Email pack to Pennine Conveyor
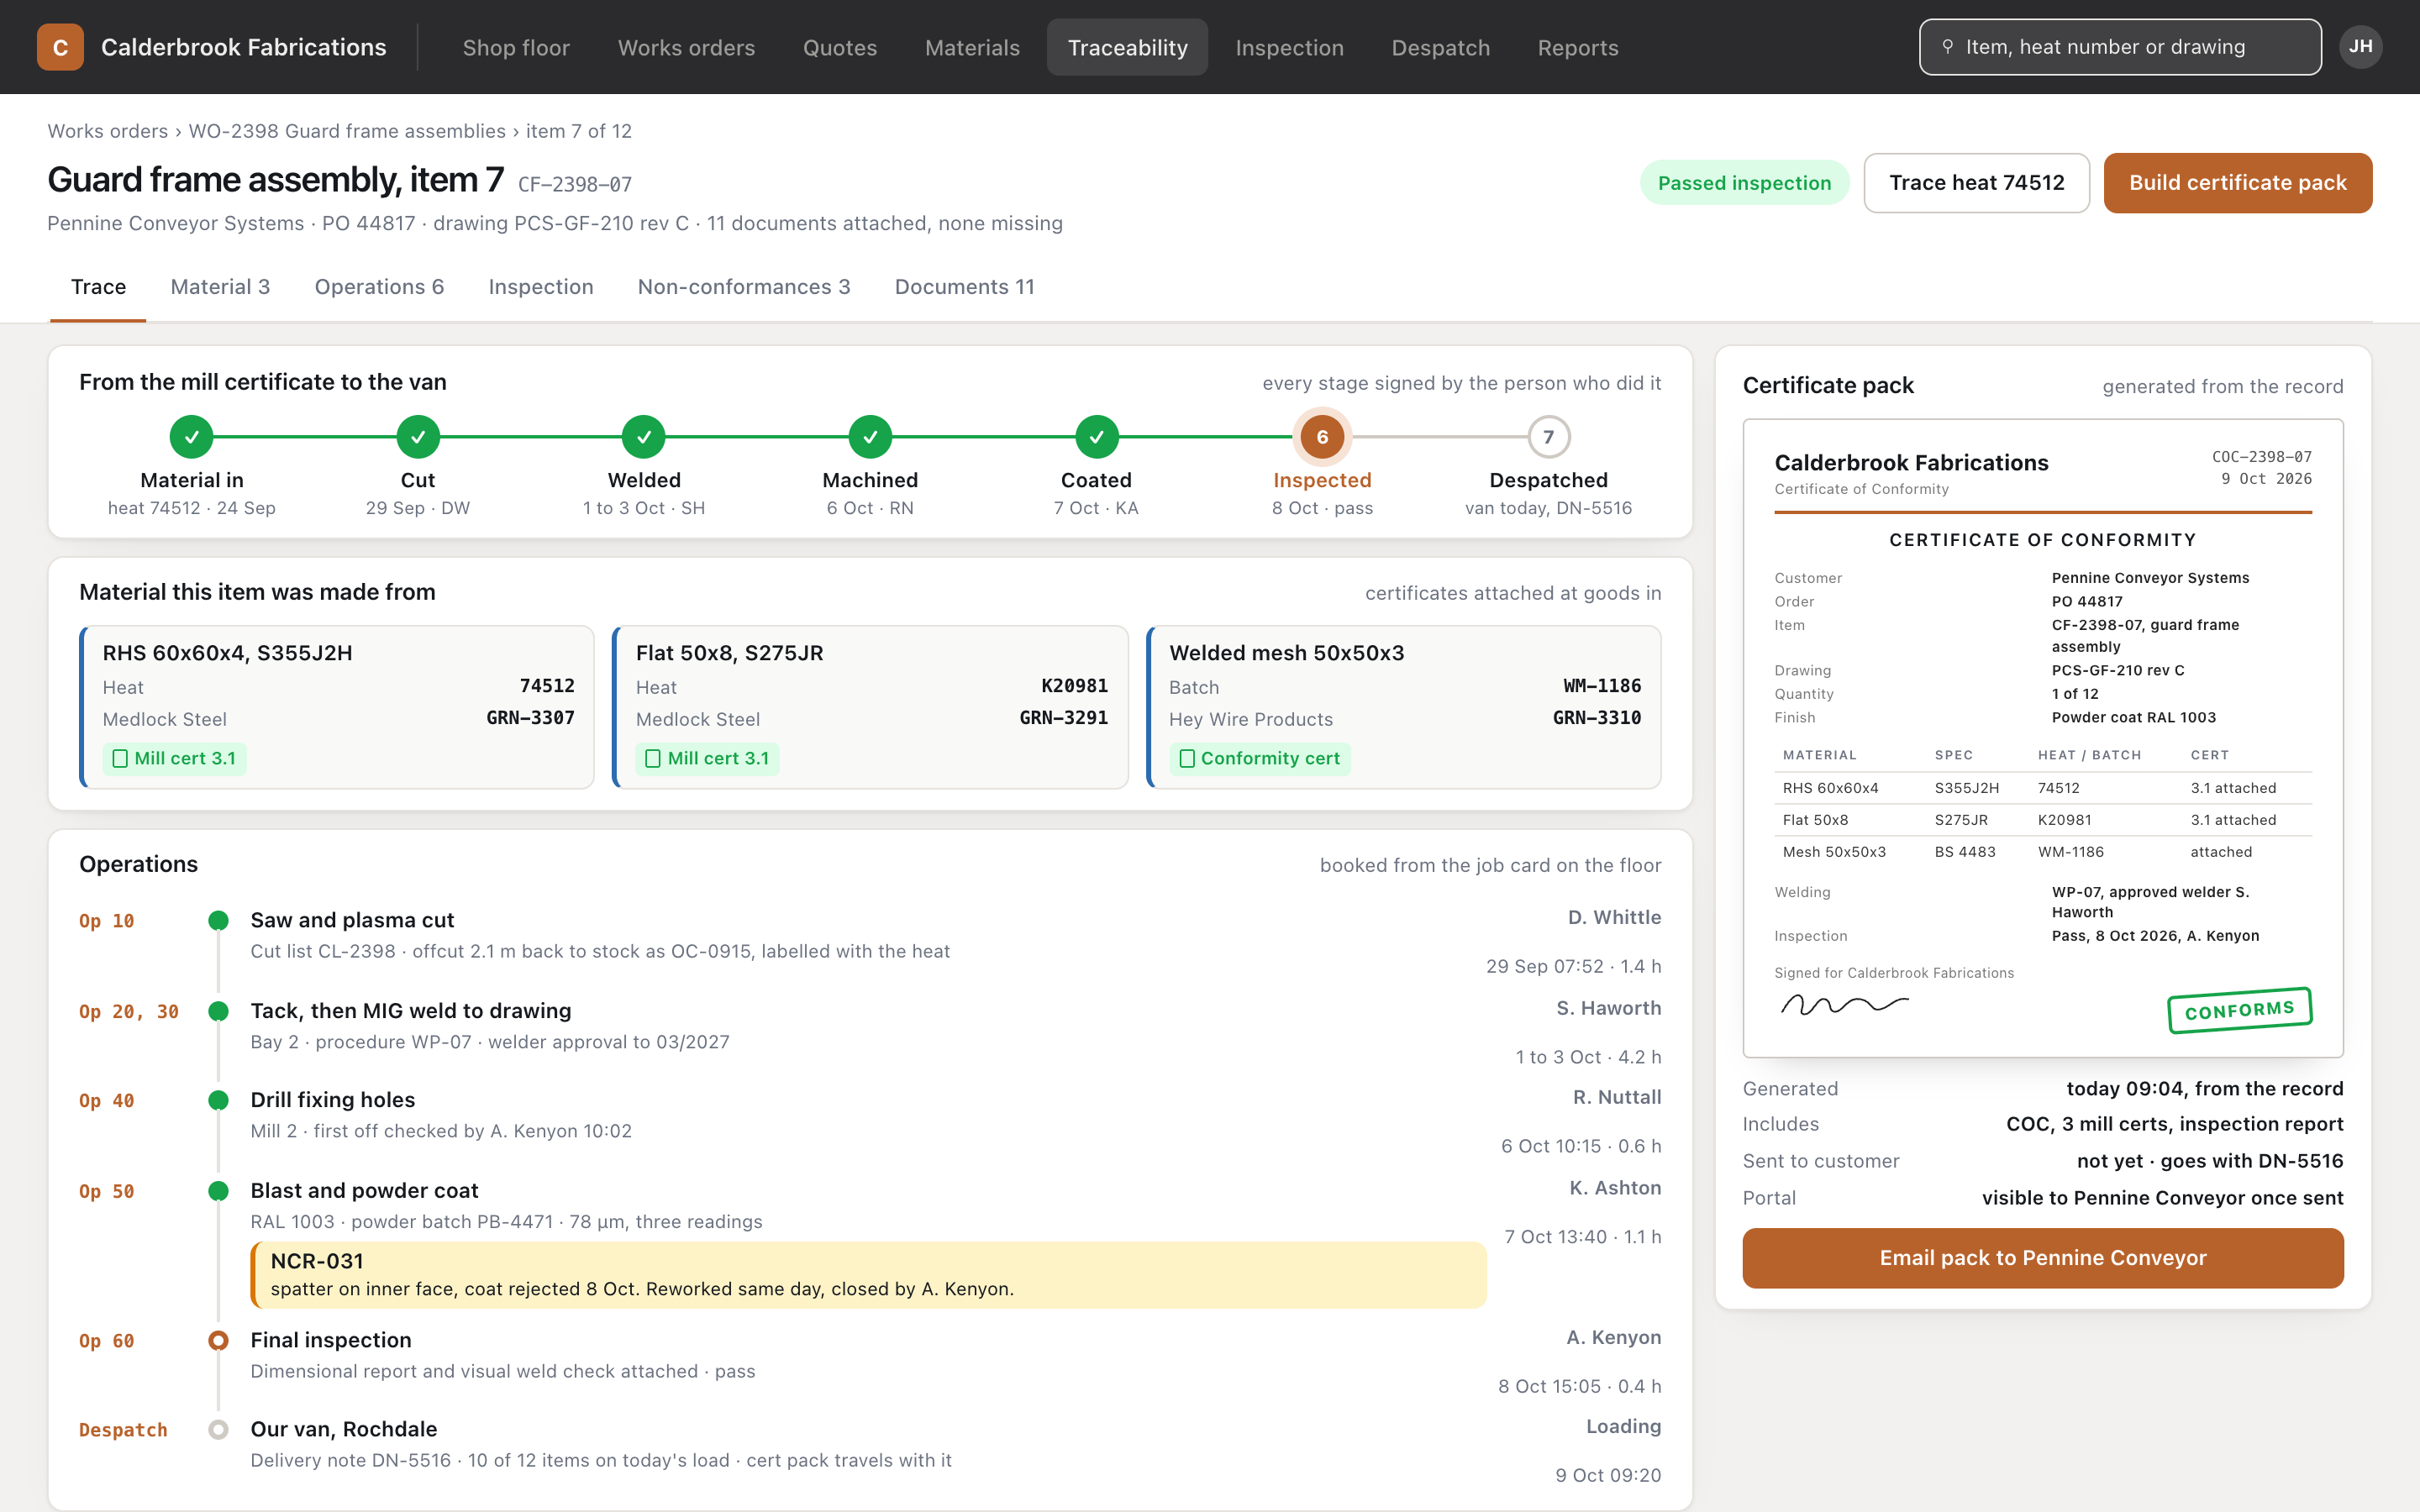The height and width of the screenshot is (1512, 2420). 2043,1258
